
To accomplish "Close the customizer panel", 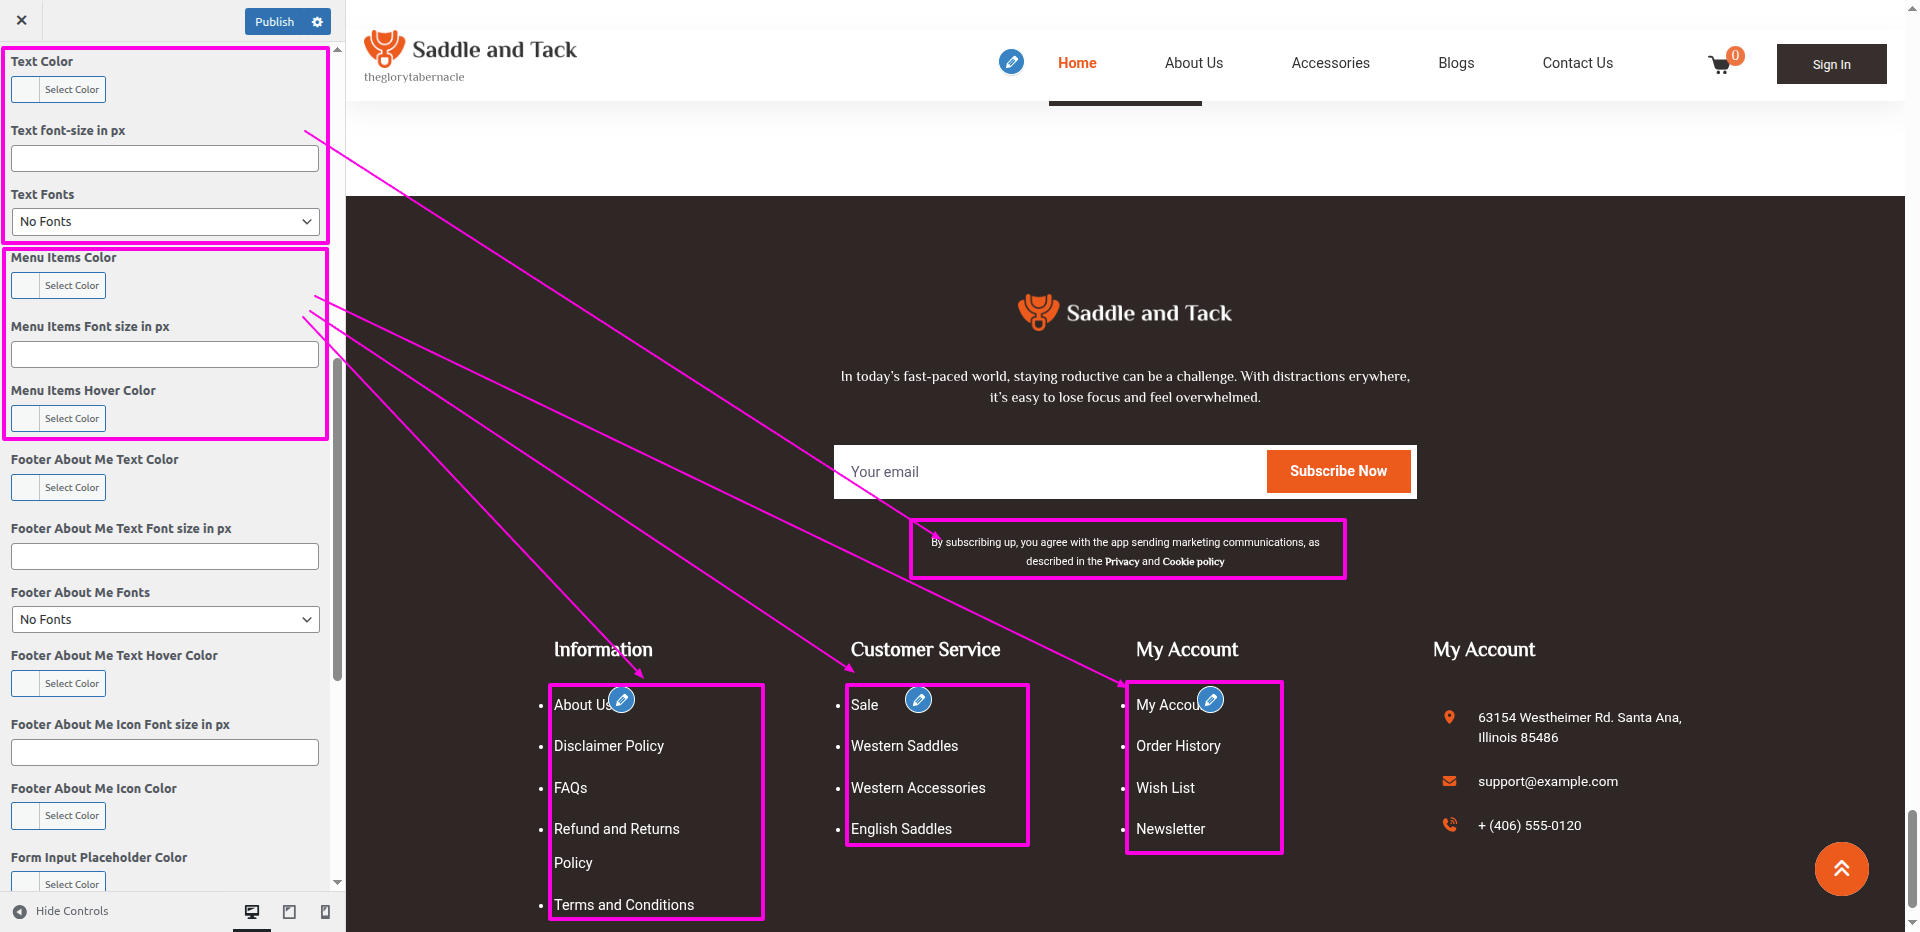I will pyautogui.click(x=22, y=20).
